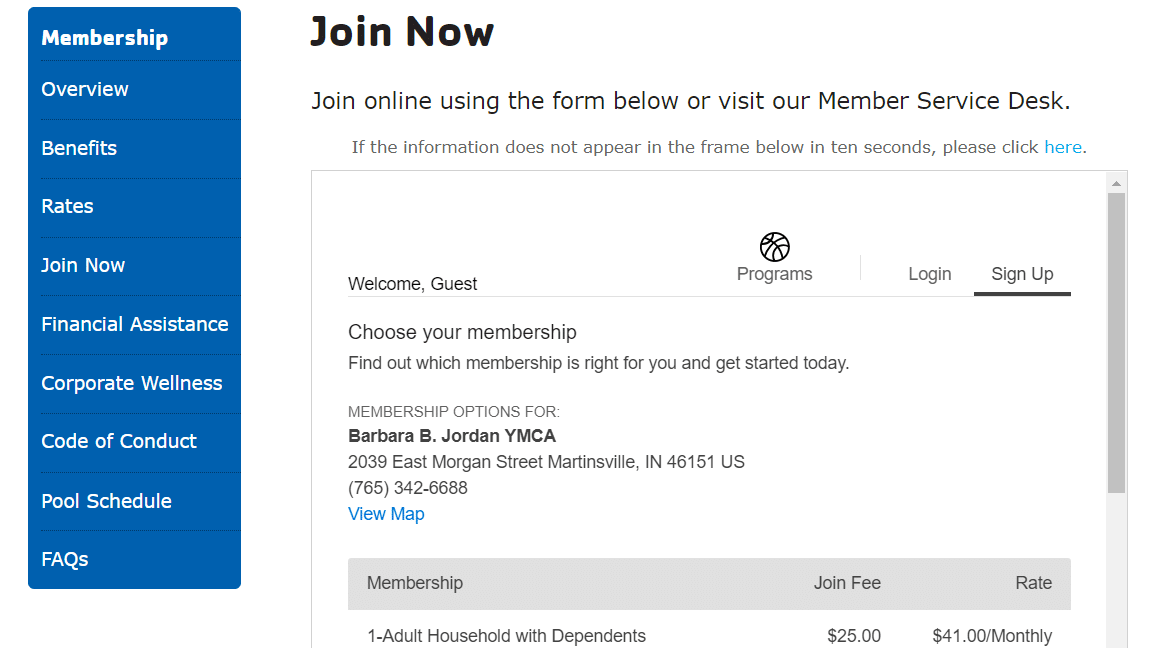Click the Membership sidebar heading
This screenshot has height=648, width=1150.
click(x=105, y=38)
